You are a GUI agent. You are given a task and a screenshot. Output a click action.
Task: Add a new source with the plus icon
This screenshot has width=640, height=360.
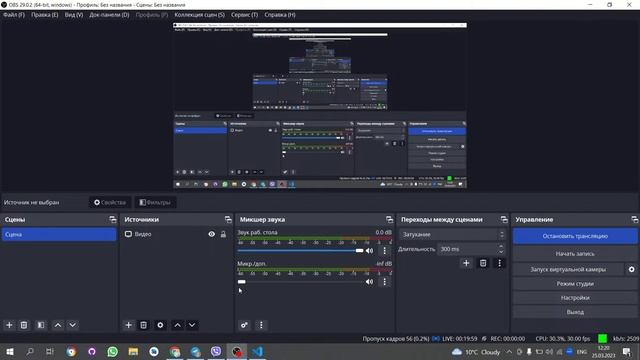coord(129,325)
